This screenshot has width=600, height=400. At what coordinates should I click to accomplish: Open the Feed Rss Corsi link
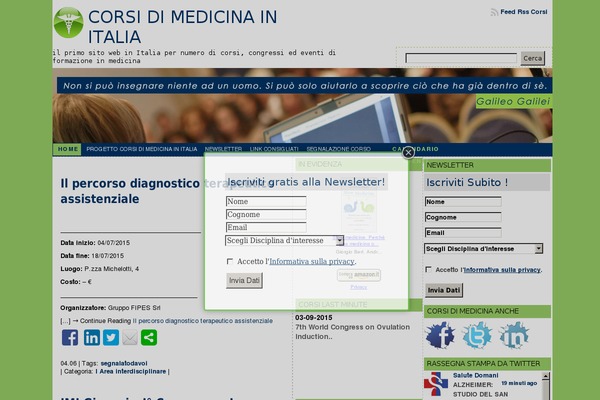click(523, 12)
